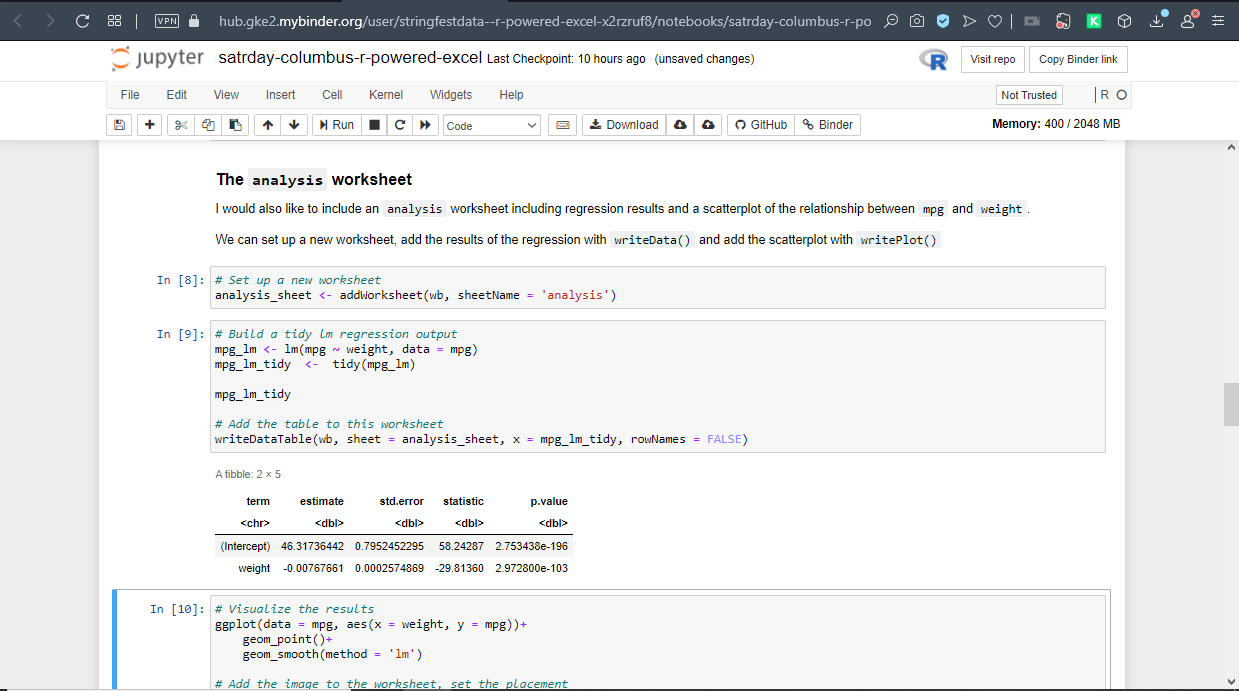
Task: Open the command palette keyboard icon
Action: pyautogui.click(x=562, y=125)
